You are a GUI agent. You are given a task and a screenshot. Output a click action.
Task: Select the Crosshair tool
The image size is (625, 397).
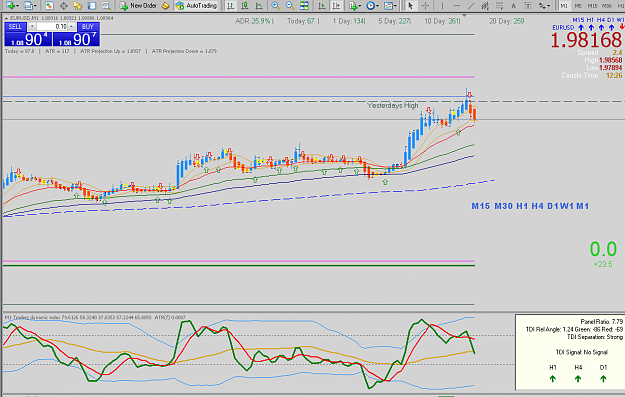click(425, 6)
